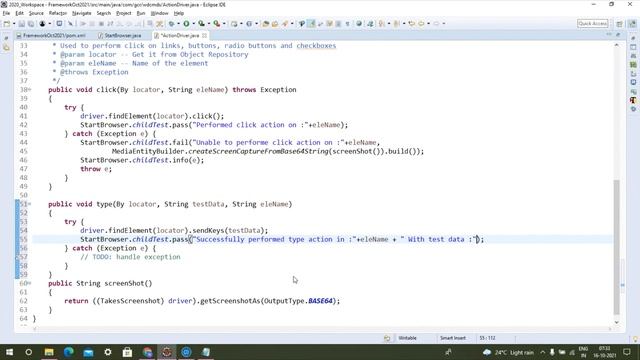Click 'TODO: handle exception' comment on line 57
This screenshot has width=640, height=360.
click(130, 257)
